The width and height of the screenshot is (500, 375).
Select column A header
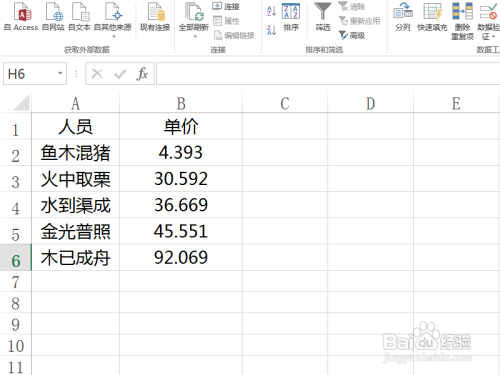coord(76,103)
